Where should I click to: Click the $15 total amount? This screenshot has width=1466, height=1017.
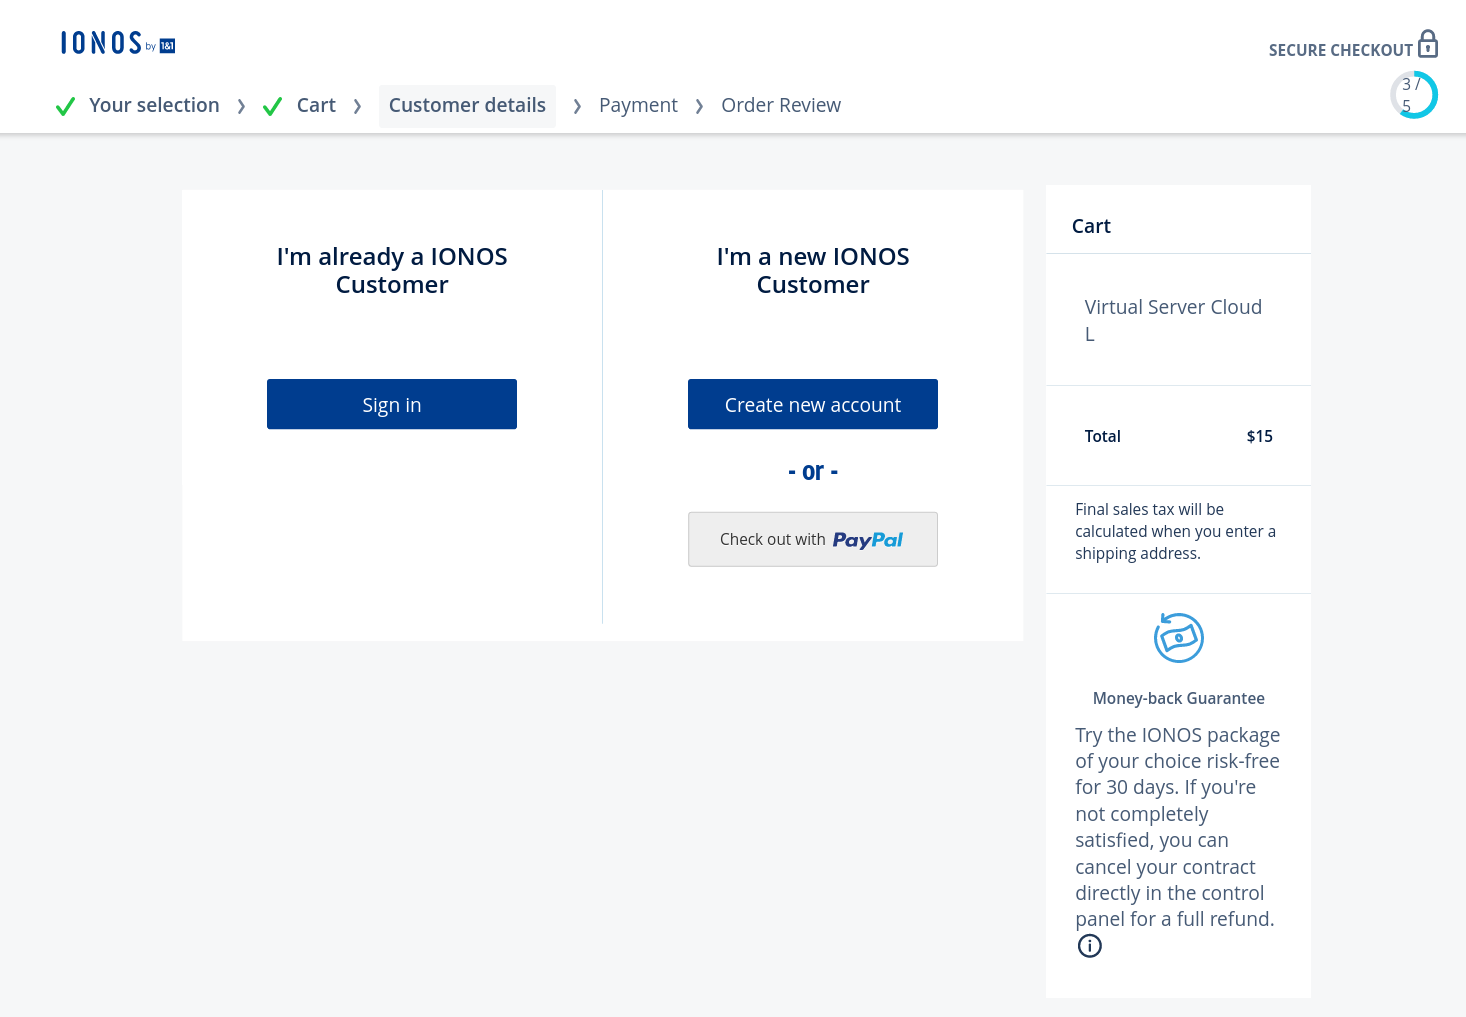point(1260,436)
